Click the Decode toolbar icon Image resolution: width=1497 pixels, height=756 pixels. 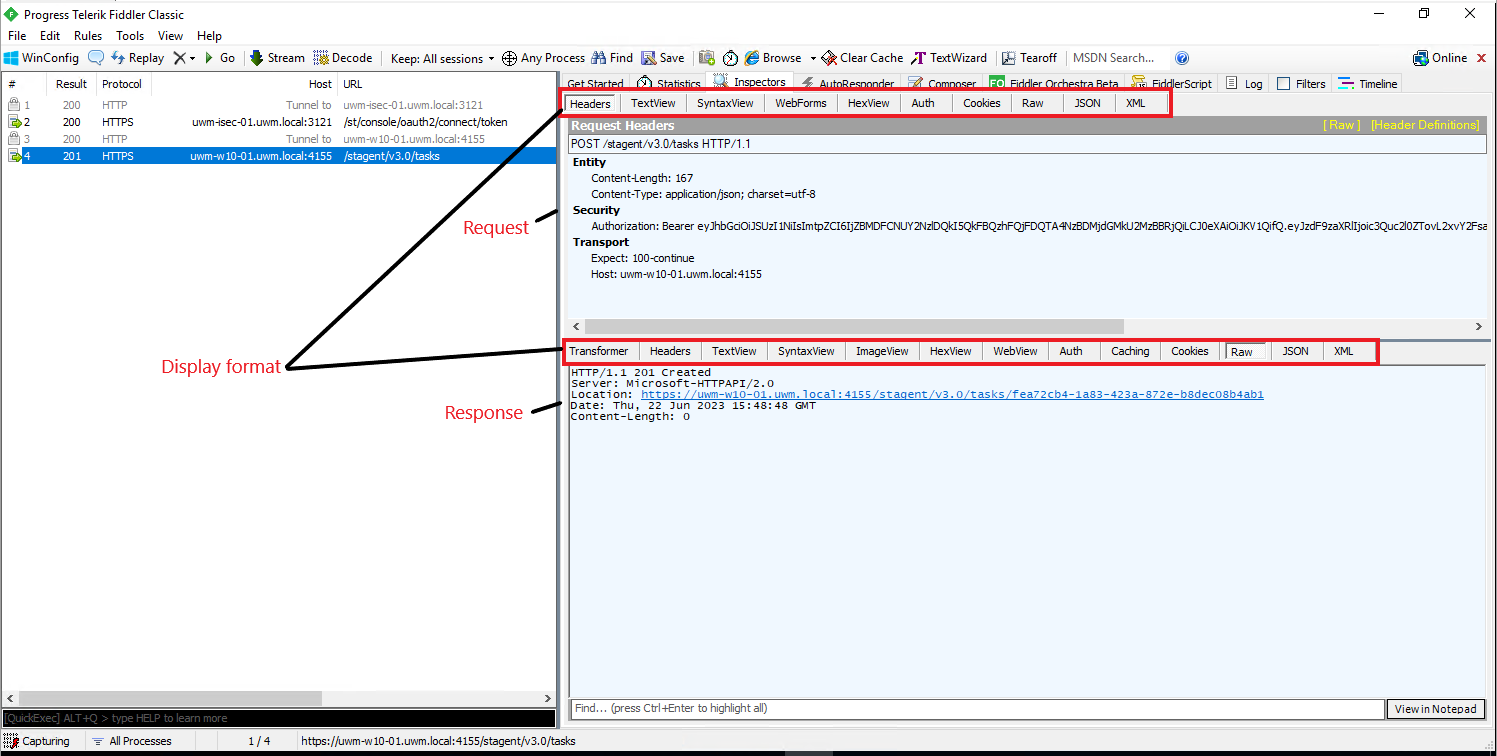pos(321,58)
